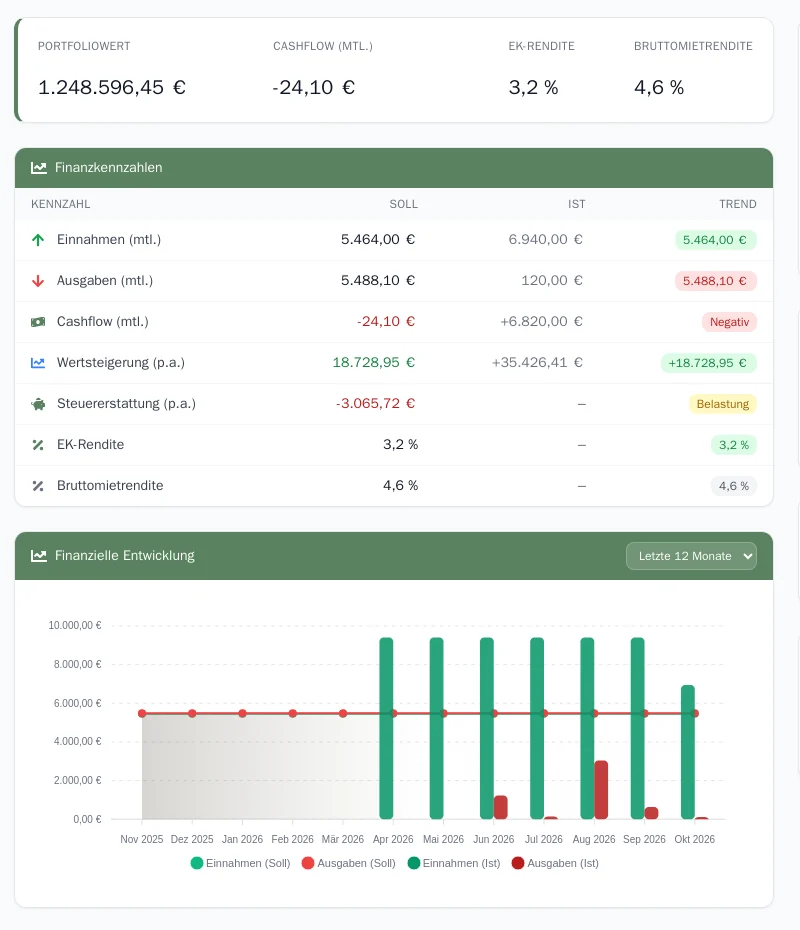Image resolution: width=800 pixels, height=930 pixels.
Task: Click the red Ausgaben trend badge 5.488,10 €
Action: (715, 281)
